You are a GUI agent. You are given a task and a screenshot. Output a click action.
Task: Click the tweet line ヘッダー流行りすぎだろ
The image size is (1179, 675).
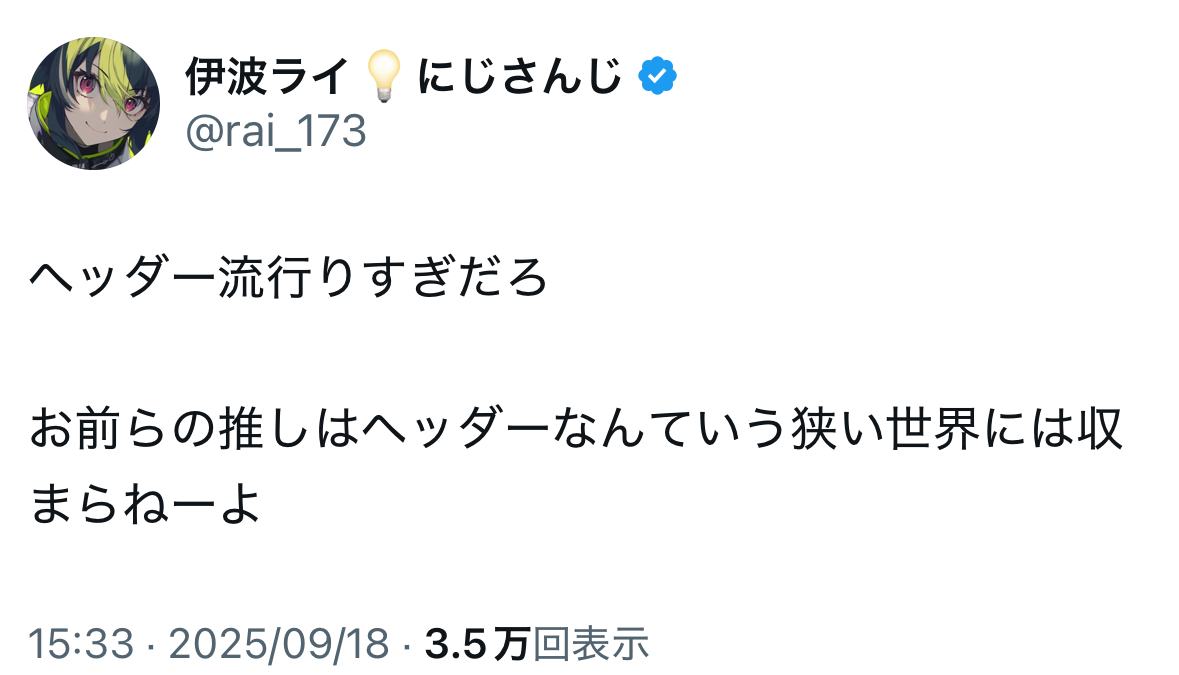coord(289,279)
